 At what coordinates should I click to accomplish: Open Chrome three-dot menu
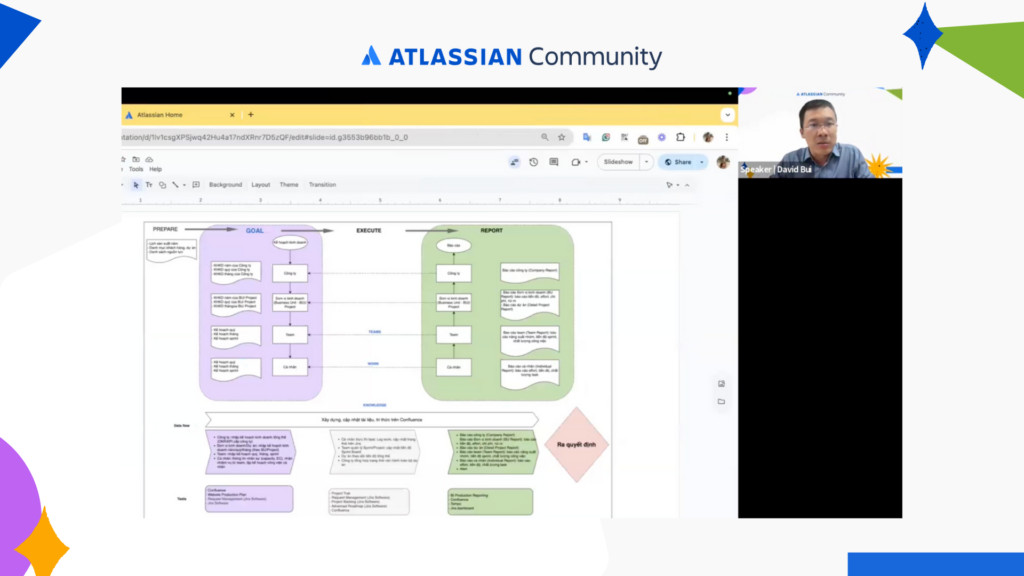(x=726, y=137)
